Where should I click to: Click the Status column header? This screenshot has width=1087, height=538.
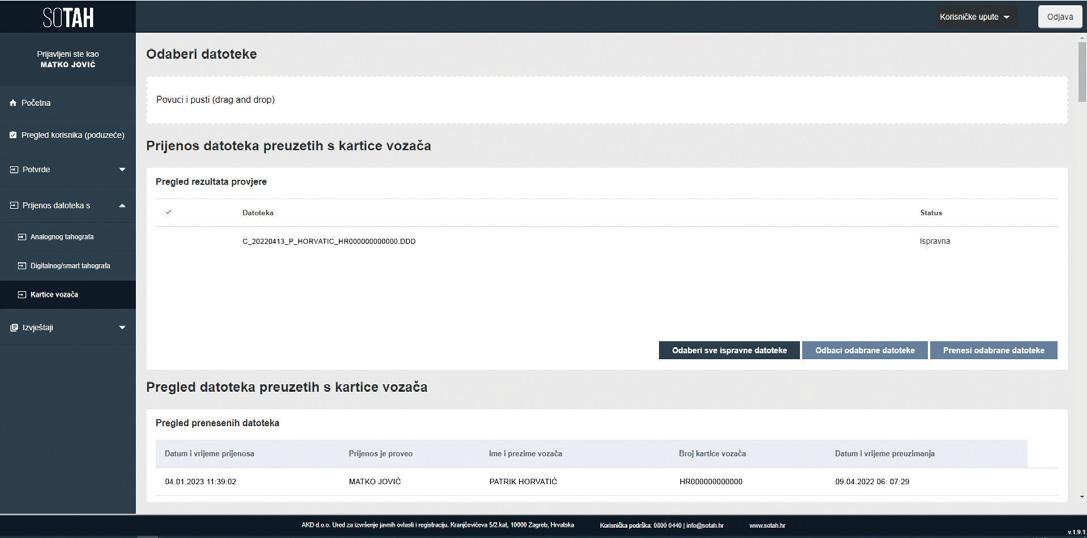[931, 212]
